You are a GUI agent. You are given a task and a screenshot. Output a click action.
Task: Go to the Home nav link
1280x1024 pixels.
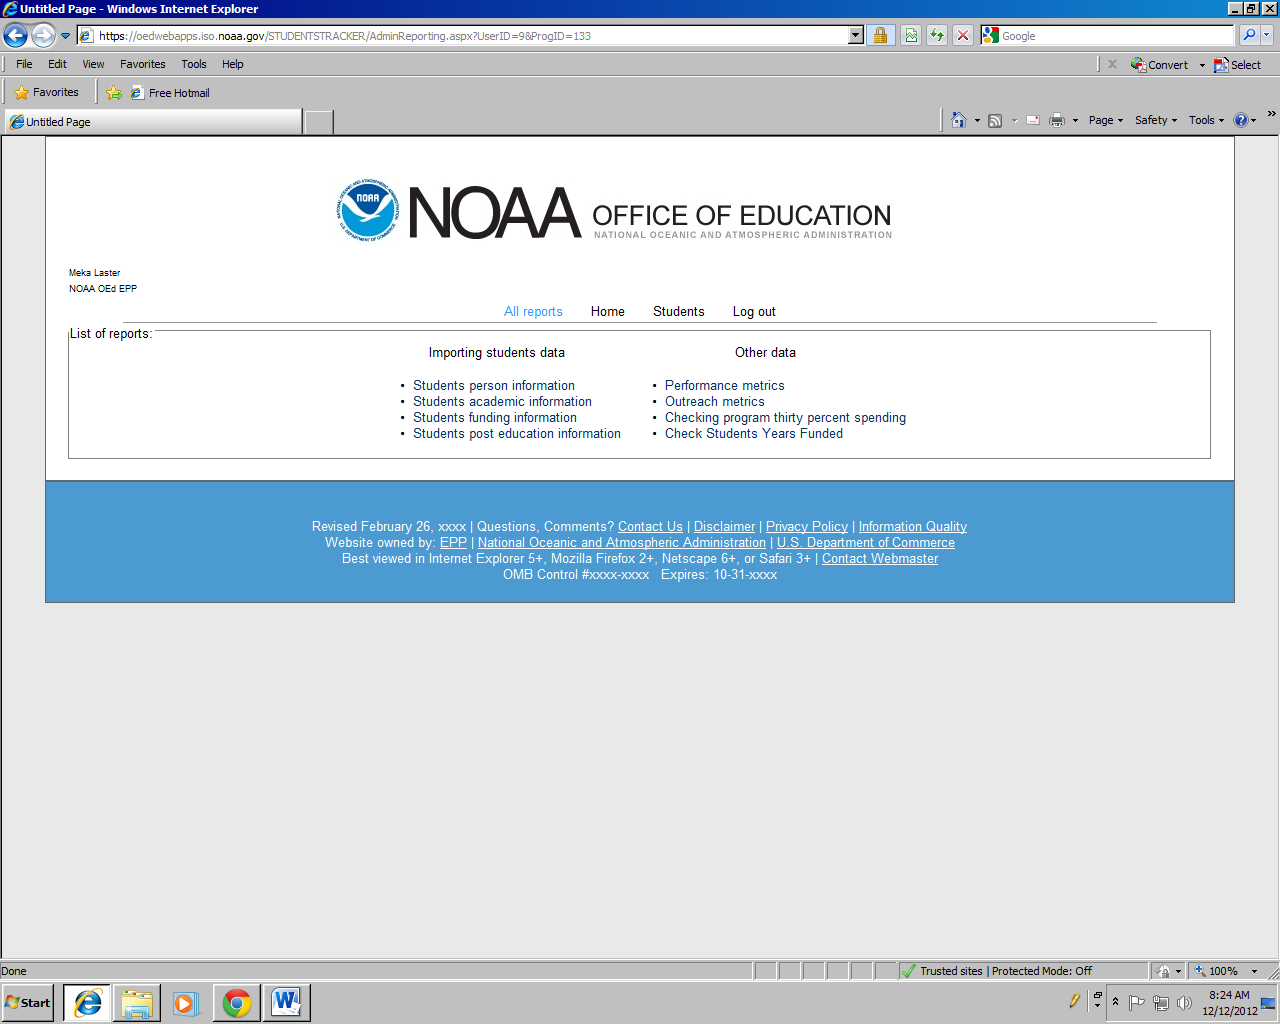point(607,312)
